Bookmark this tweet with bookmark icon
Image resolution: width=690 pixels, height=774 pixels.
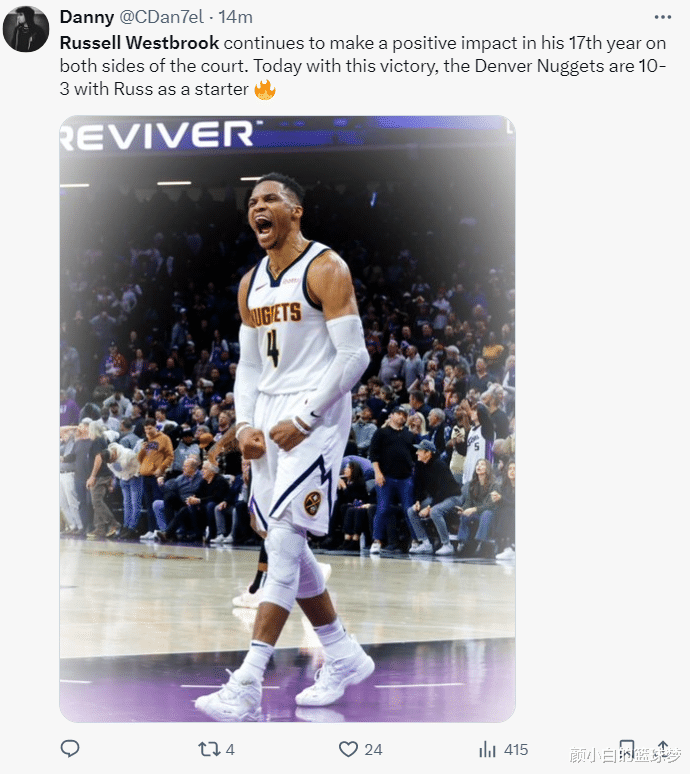(626, 749)
